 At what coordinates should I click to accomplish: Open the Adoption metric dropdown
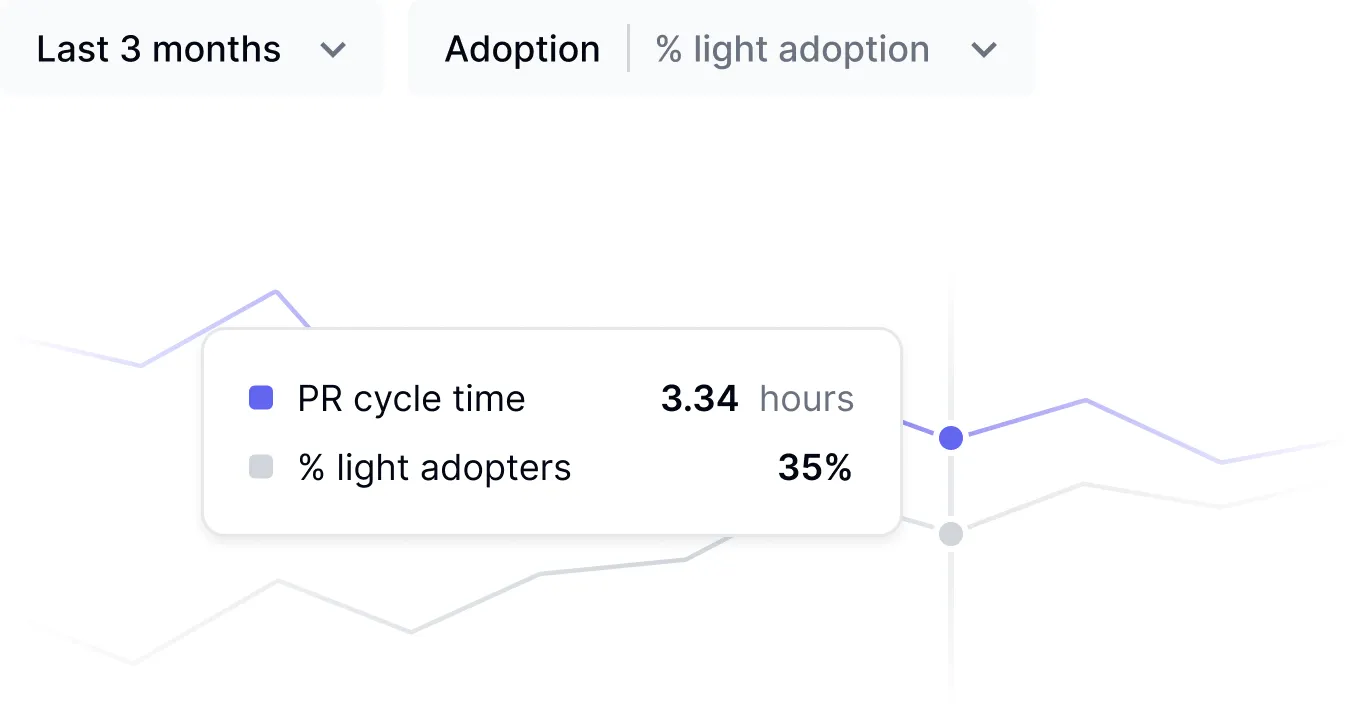[x=522, y=50]
